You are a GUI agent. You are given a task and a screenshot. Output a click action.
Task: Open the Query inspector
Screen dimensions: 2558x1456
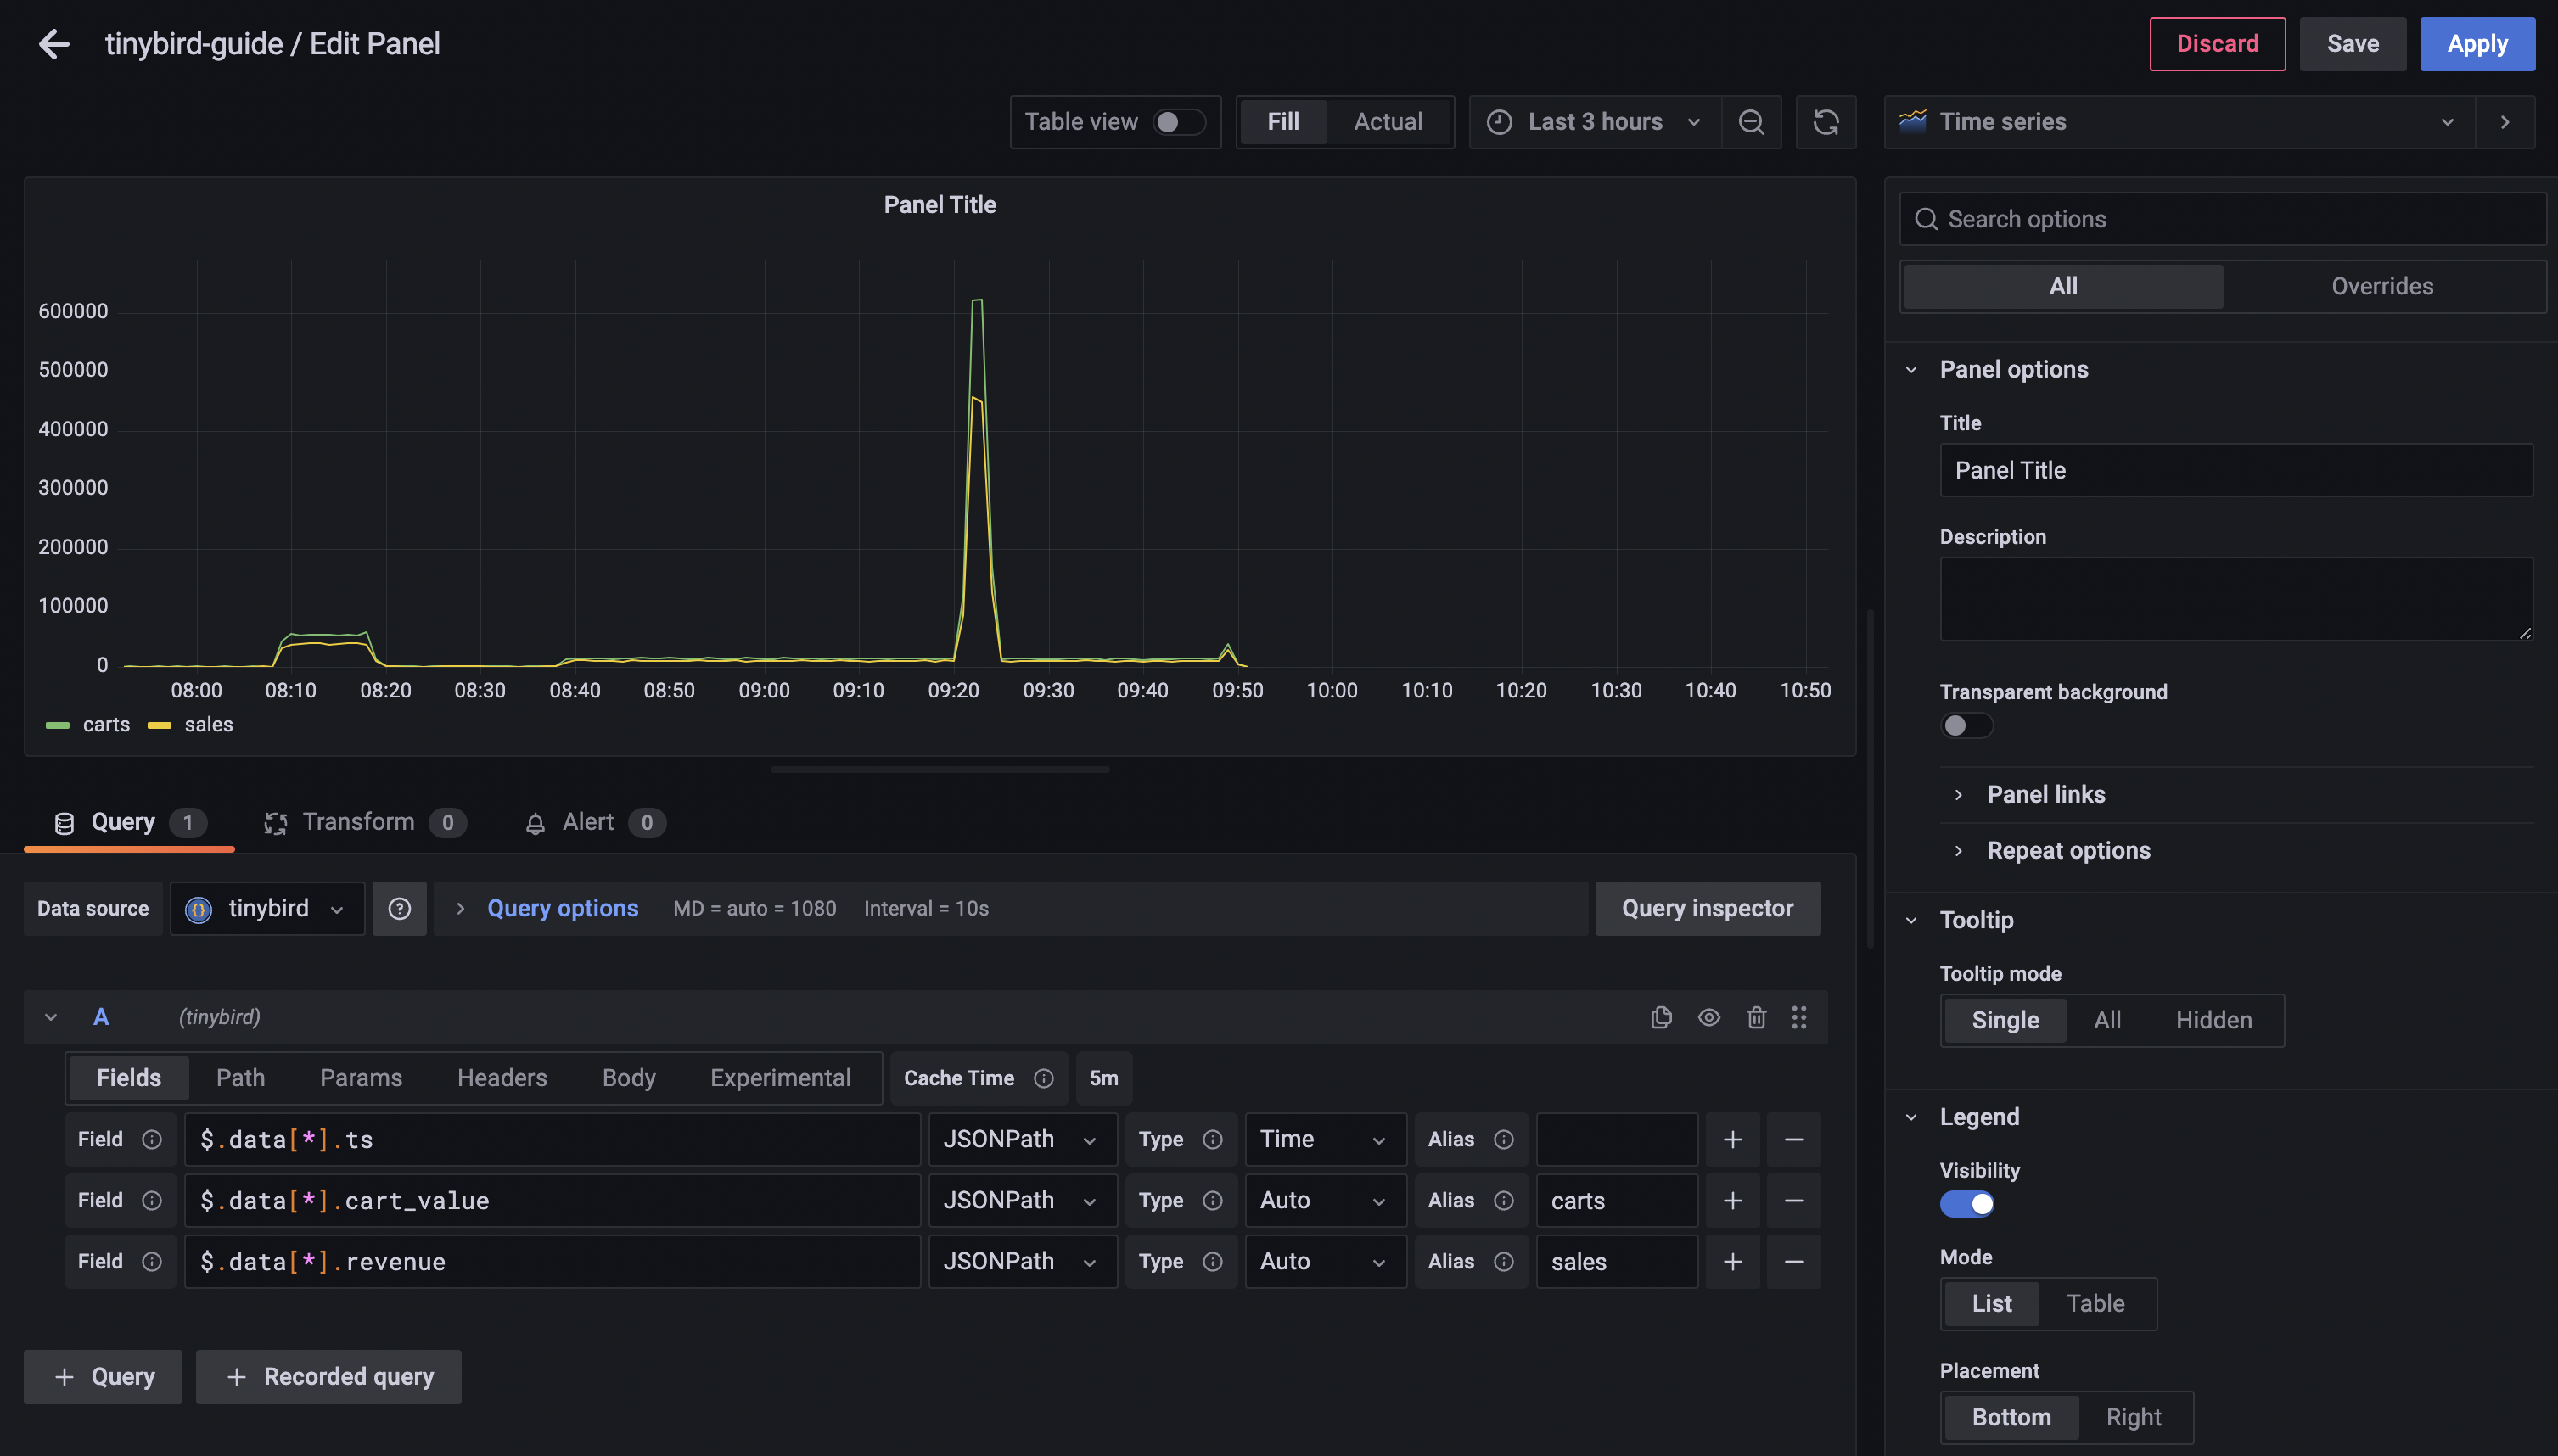point(1707,908)
